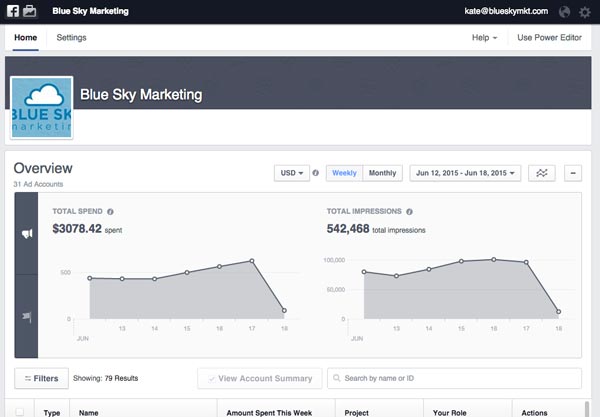This screenshot has width=600, height=417.
Task: Click the Jun 18 data point on spend chart
Action: click(284, 310)
